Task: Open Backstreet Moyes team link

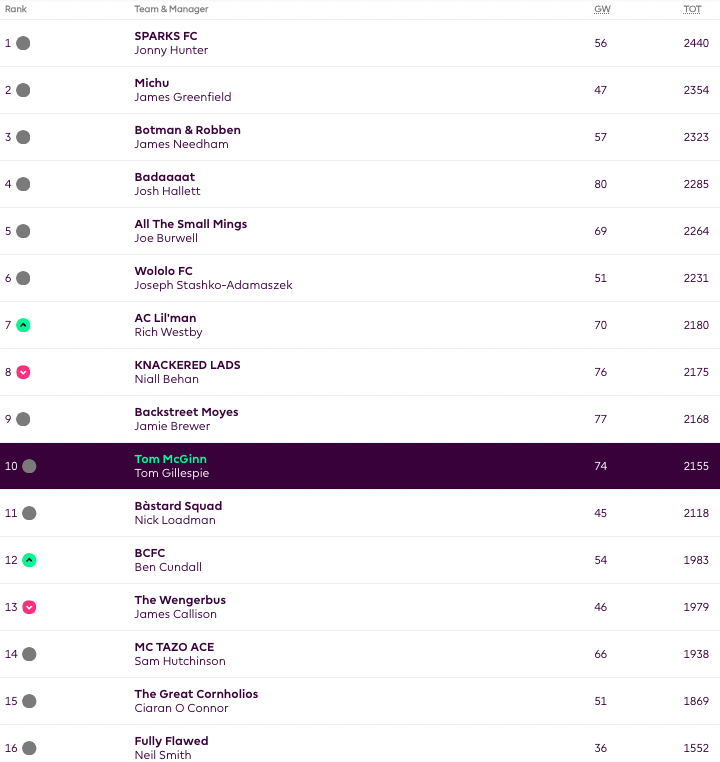Action: [x=186, y=412]
